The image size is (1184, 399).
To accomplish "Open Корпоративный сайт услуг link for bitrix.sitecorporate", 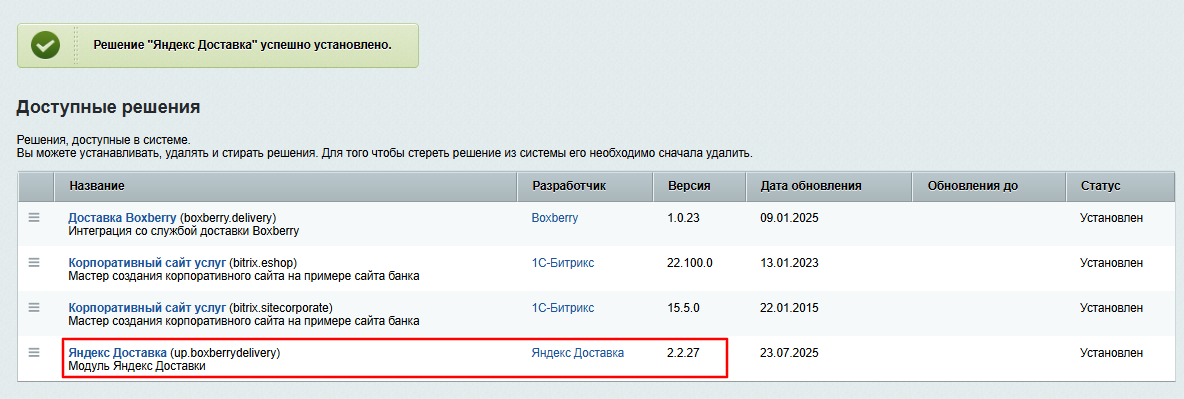I will click(147, 308).
